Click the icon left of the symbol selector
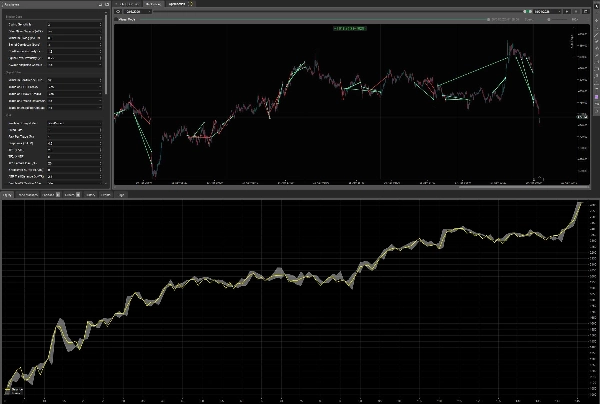This screenshot has height=404, width=600. 118,12
